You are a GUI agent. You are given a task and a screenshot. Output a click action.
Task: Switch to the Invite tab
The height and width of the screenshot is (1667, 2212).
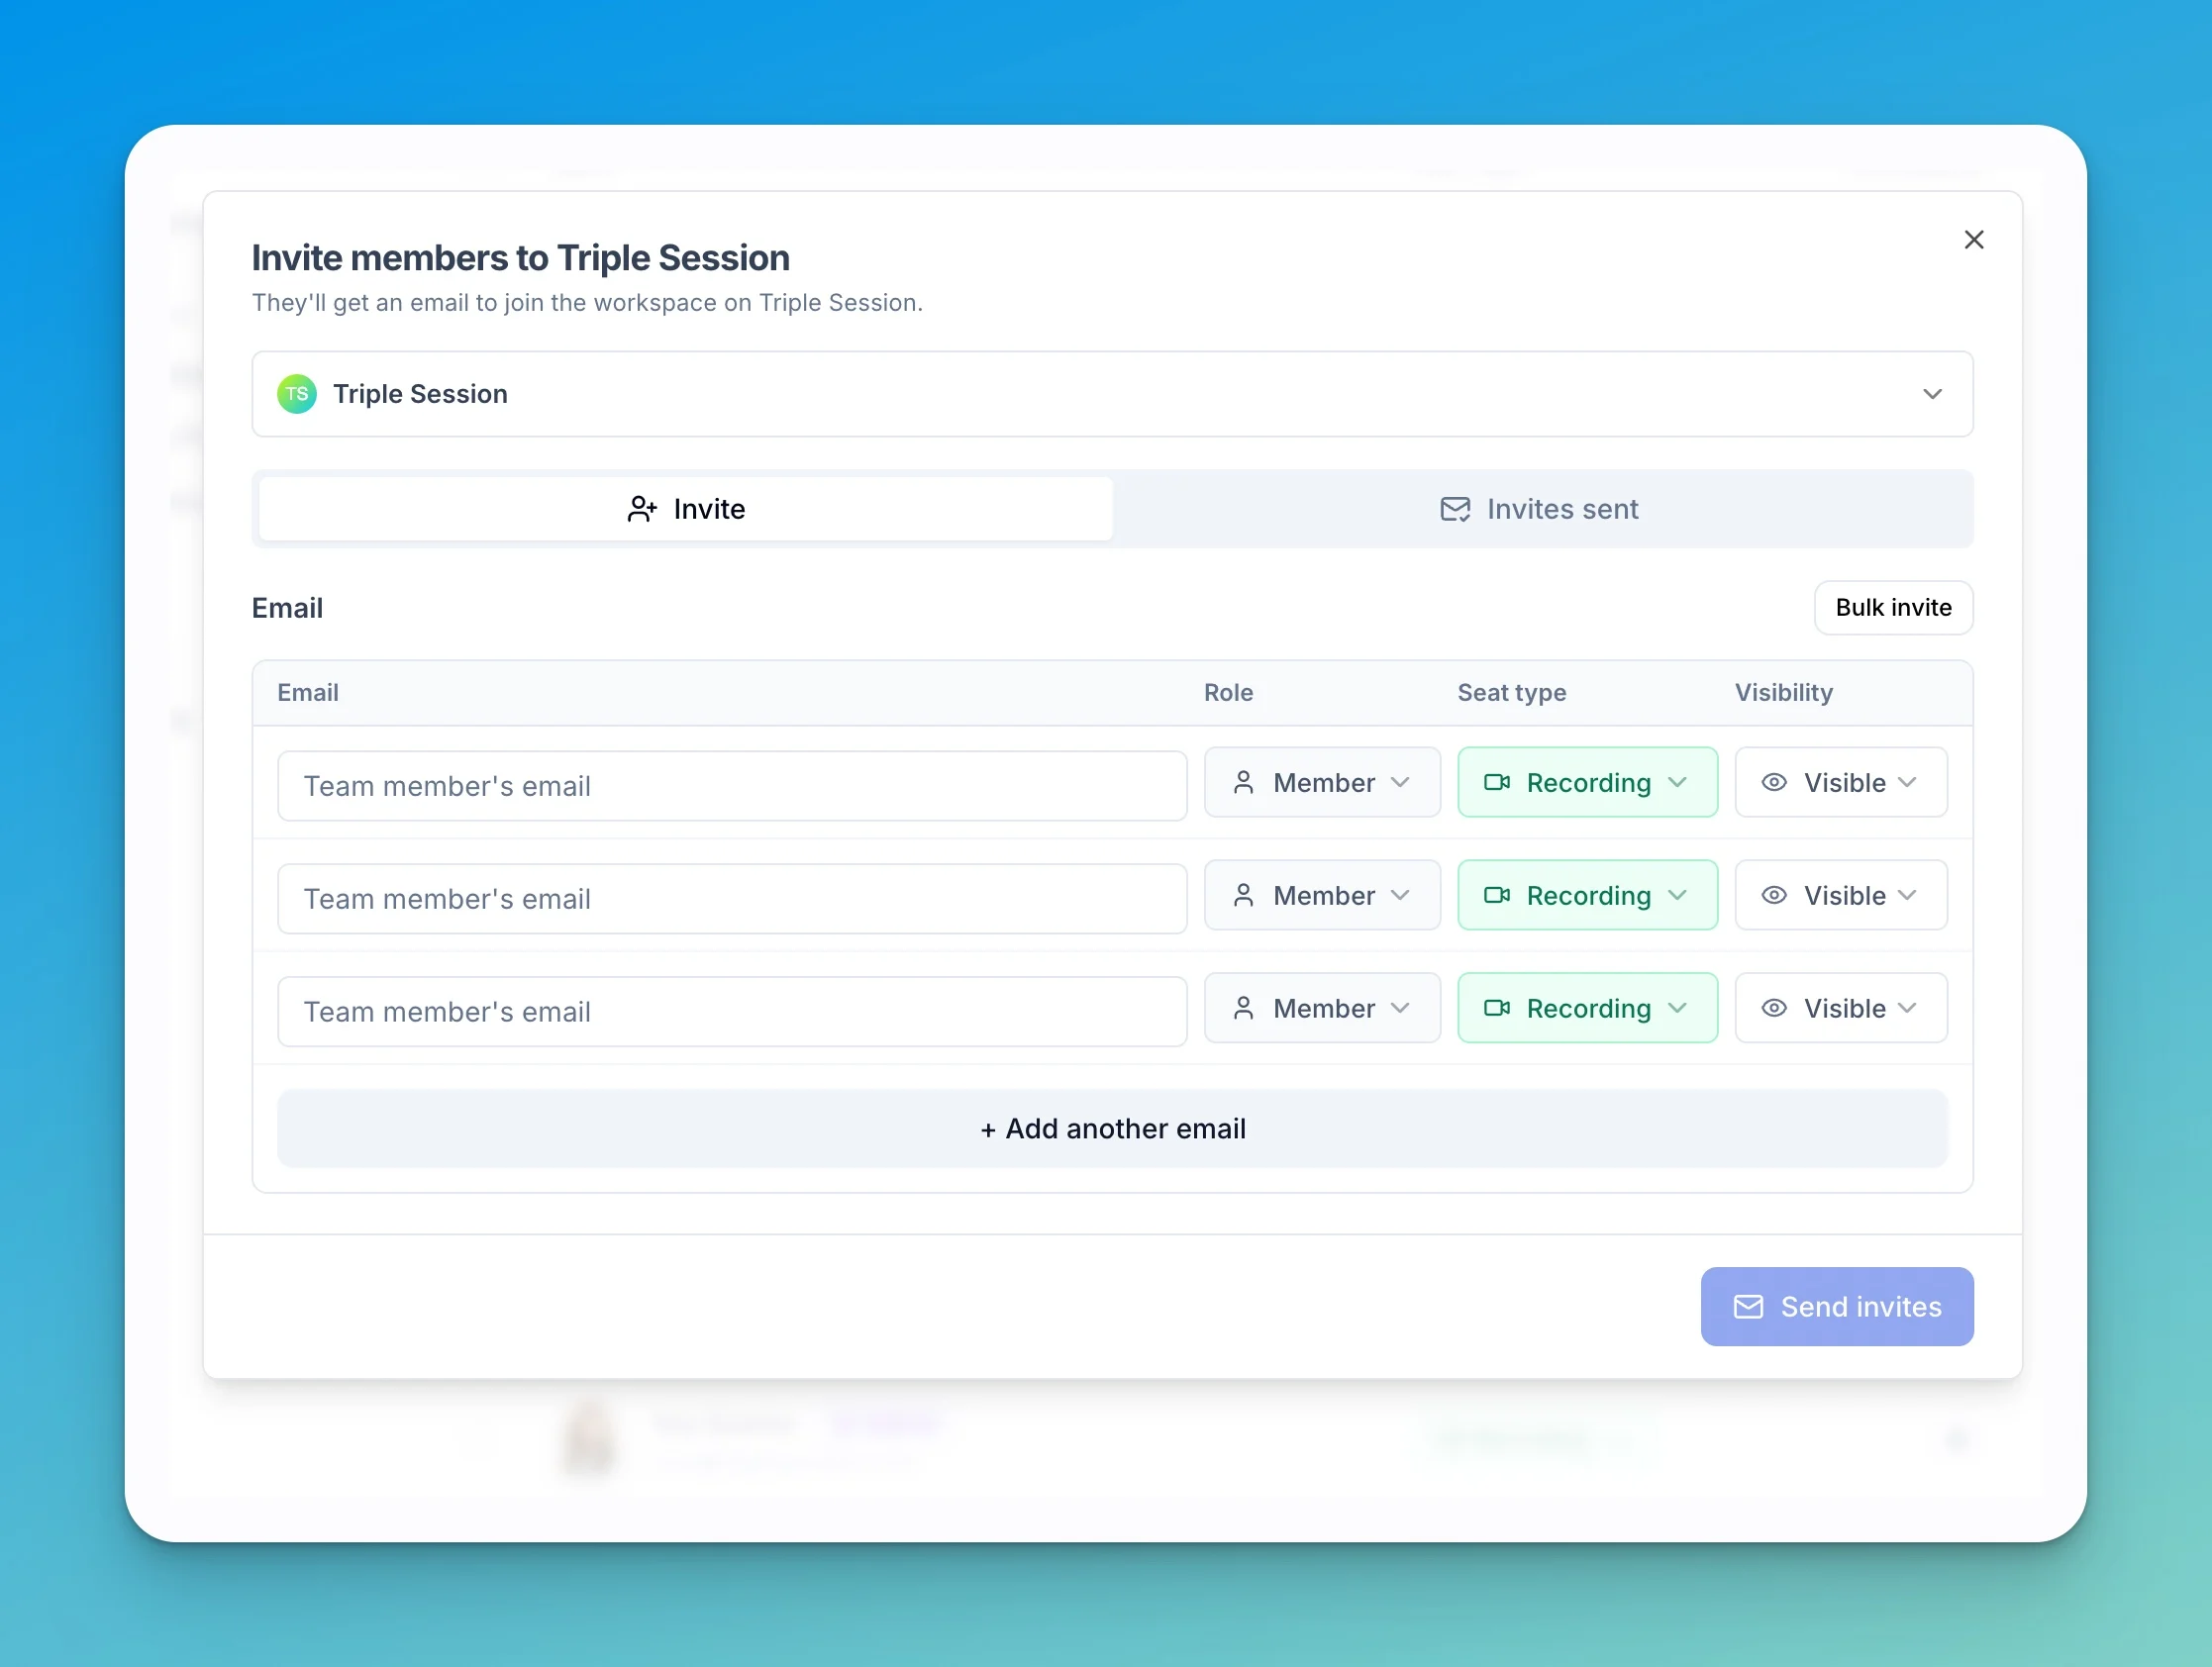(686, 509)
